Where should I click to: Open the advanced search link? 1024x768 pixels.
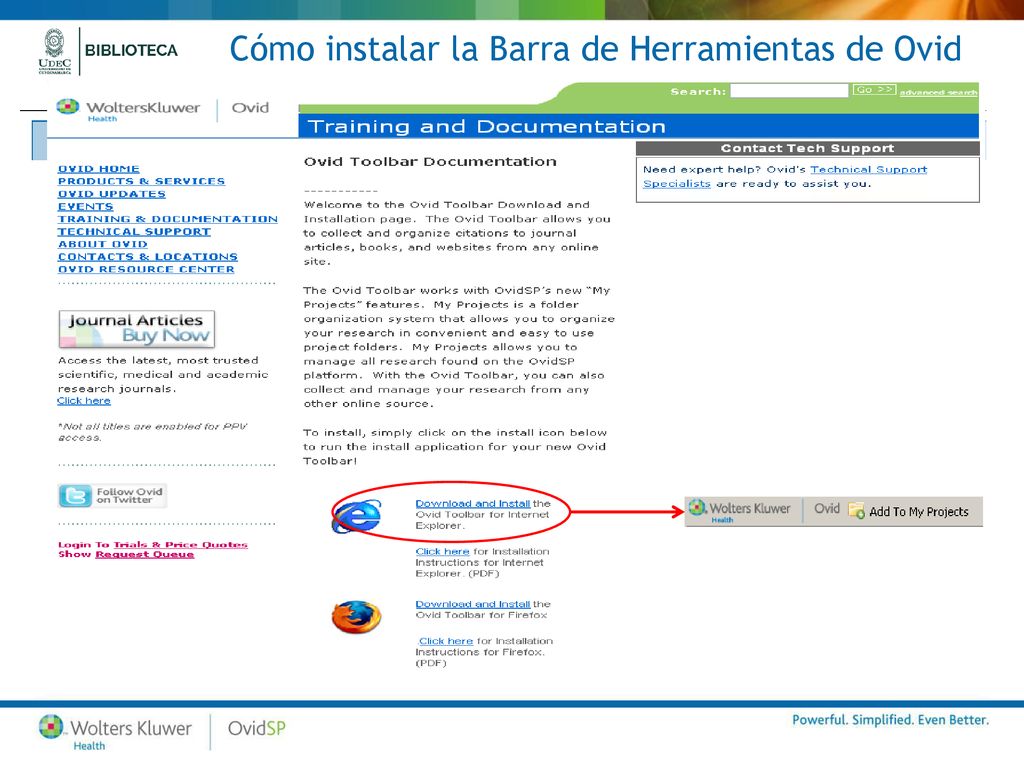pos(938,93)
